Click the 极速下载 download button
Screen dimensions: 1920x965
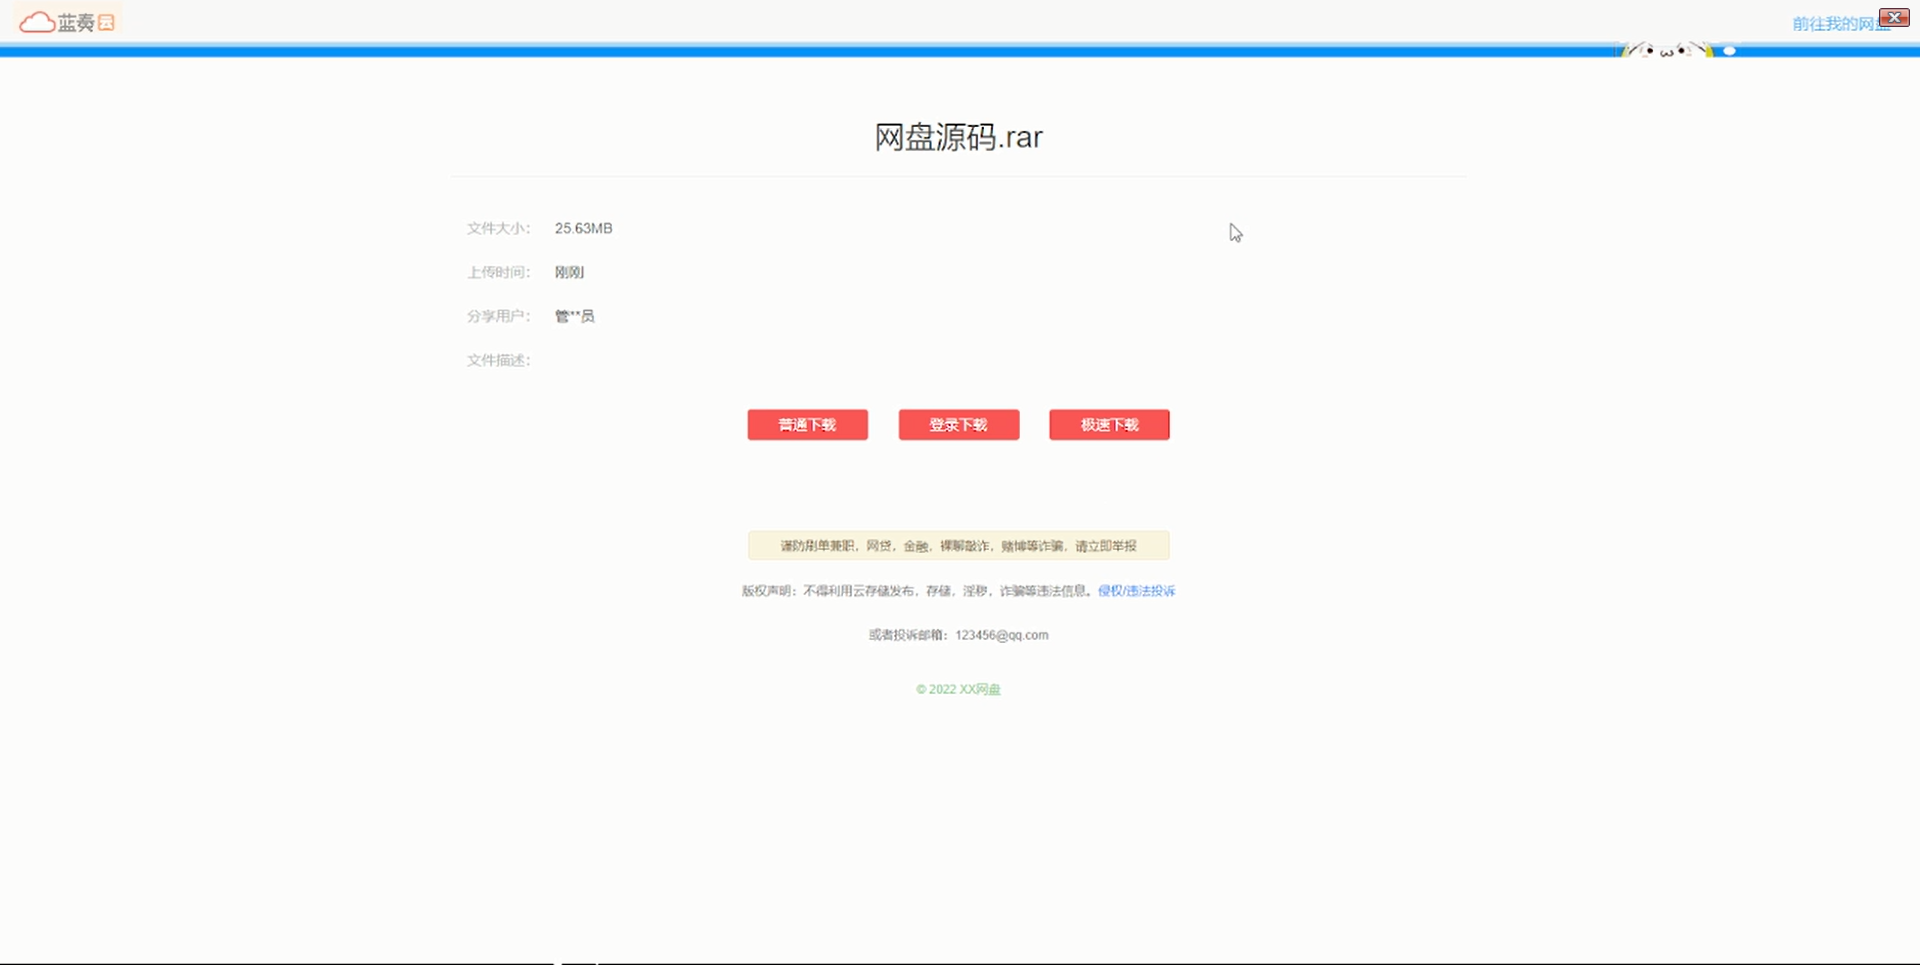1108,424
